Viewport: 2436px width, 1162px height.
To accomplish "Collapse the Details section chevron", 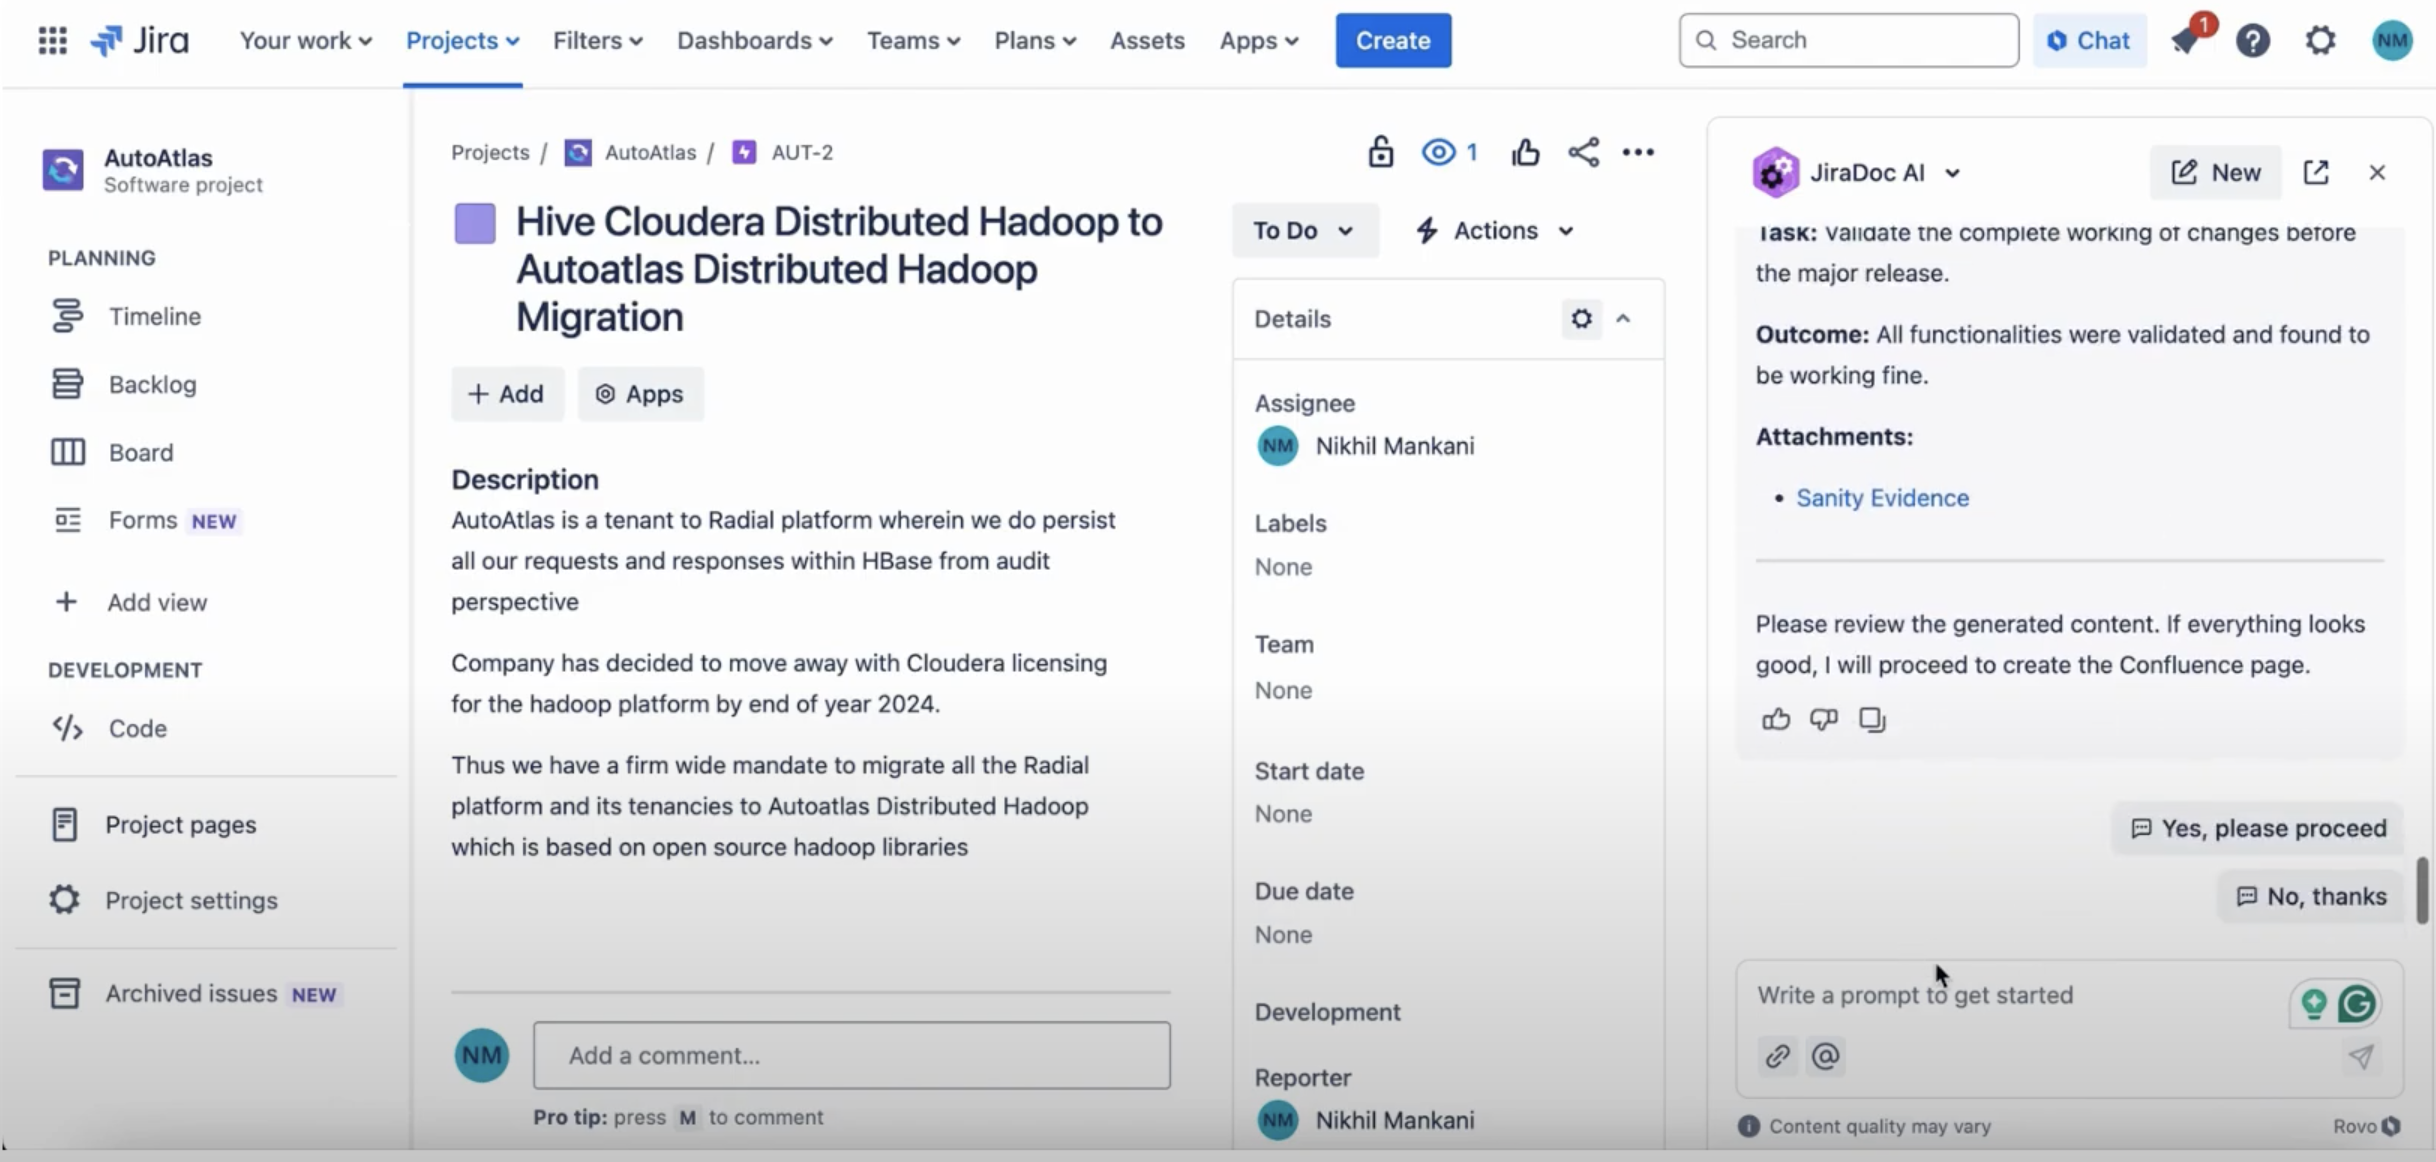I will pyautogui.click(x=1623, y=319).
